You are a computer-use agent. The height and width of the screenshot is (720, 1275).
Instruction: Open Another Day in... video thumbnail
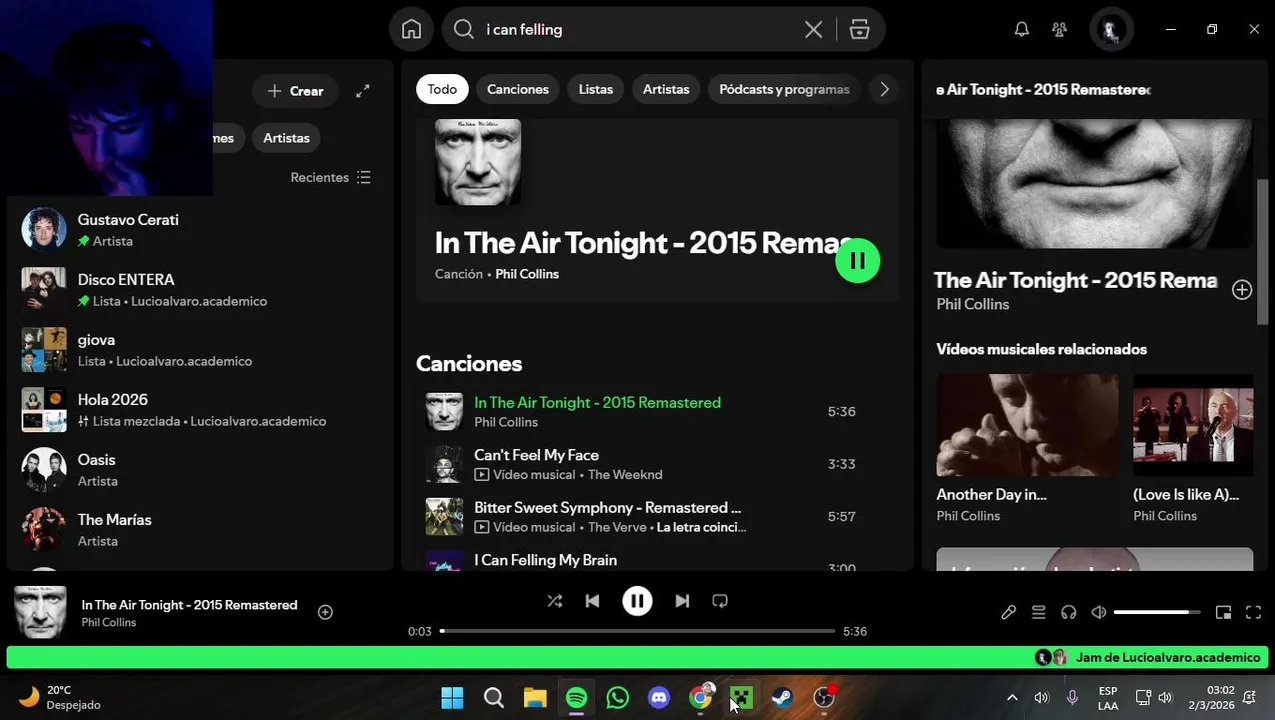click(x=1027, y=425)
